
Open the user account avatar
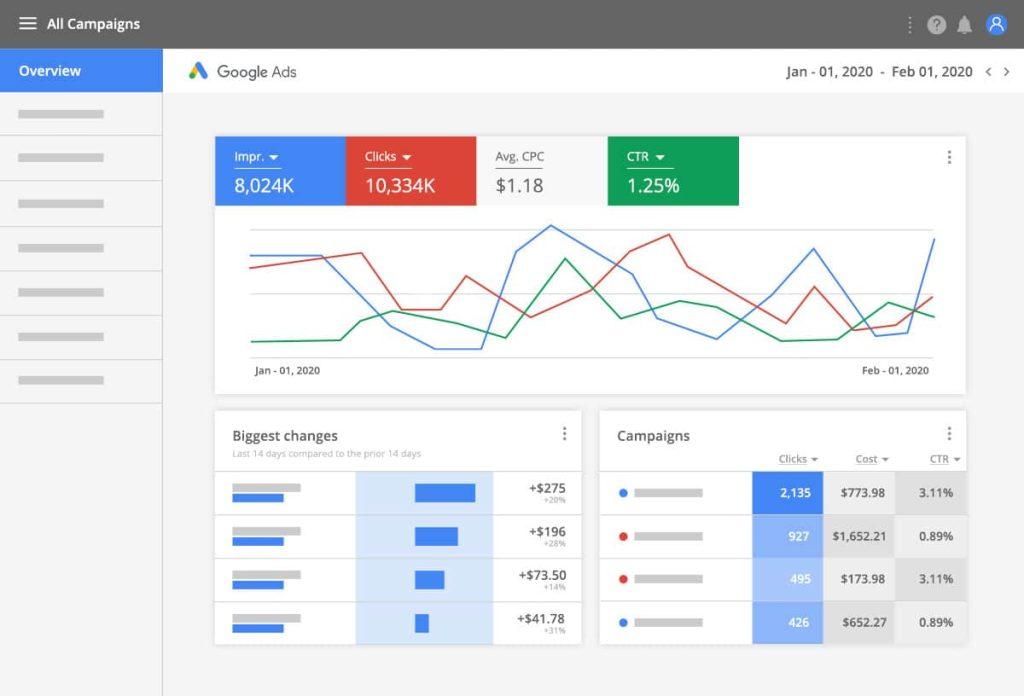(996, 25)
